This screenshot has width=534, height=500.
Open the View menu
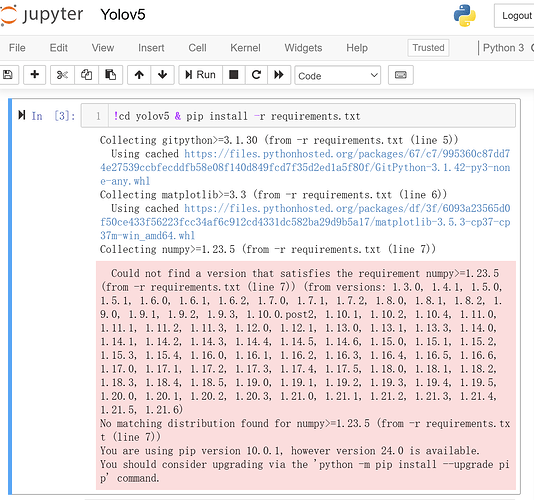click(x=103, y=48)
